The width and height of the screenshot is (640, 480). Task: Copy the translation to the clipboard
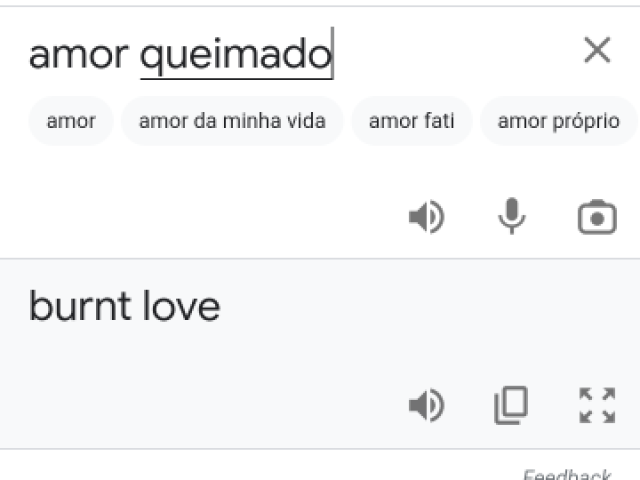click(x=511, y=405)
